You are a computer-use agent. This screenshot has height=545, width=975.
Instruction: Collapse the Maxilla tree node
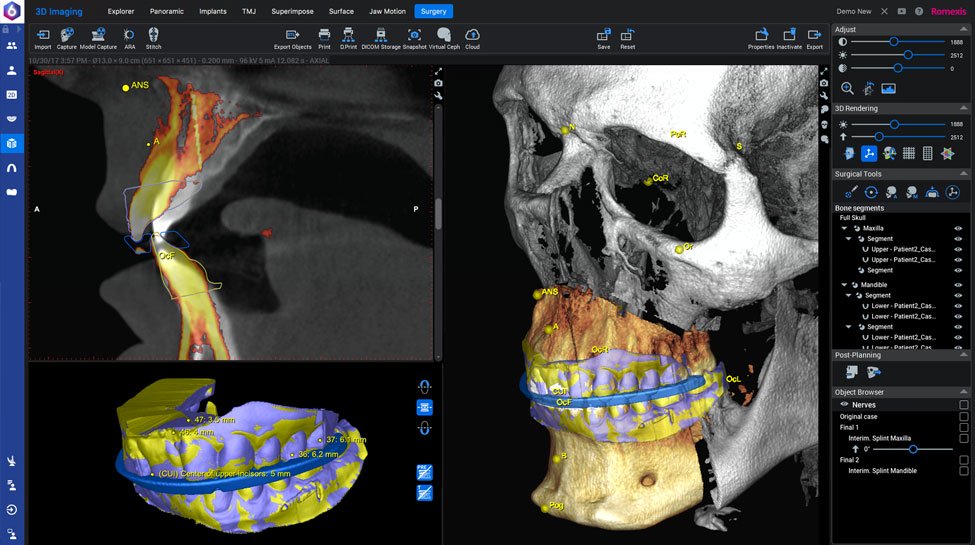coord(844,228)
